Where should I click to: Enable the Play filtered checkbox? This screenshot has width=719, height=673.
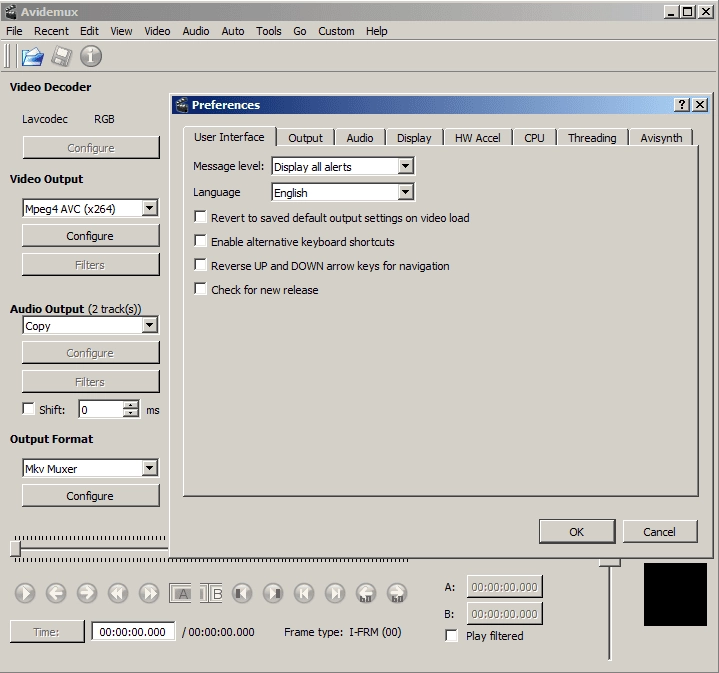[x=451, y=635]
